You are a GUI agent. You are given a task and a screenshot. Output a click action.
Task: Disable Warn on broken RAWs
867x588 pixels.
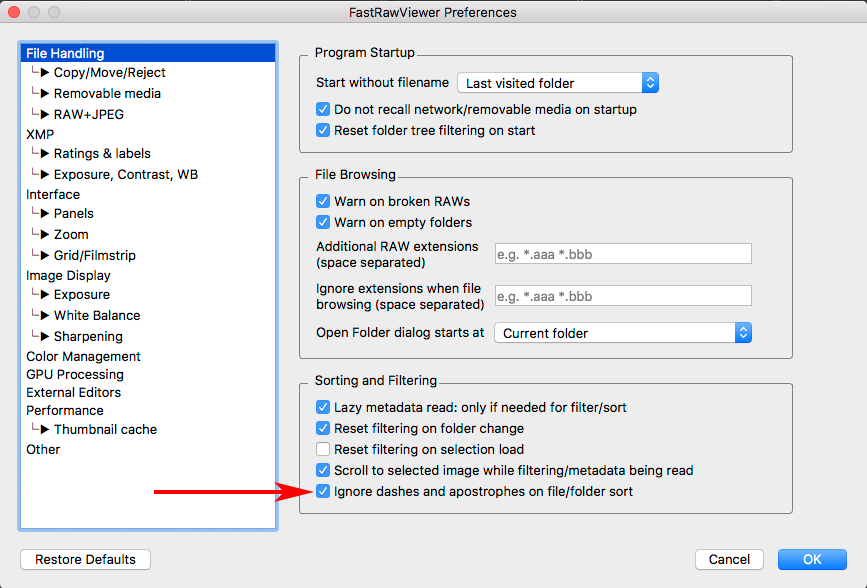pos(323,202)
